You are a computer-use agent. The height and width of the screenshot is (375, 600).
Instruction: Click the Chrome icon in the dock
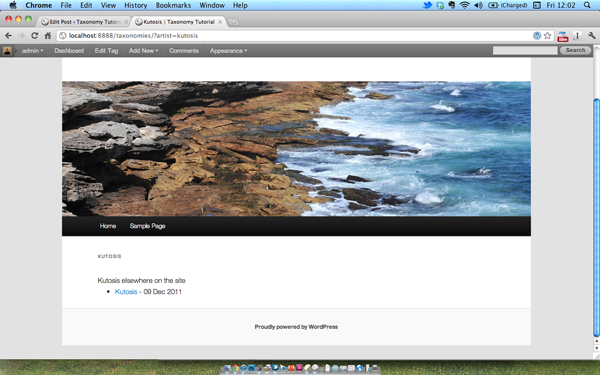[x=235, y=368]
